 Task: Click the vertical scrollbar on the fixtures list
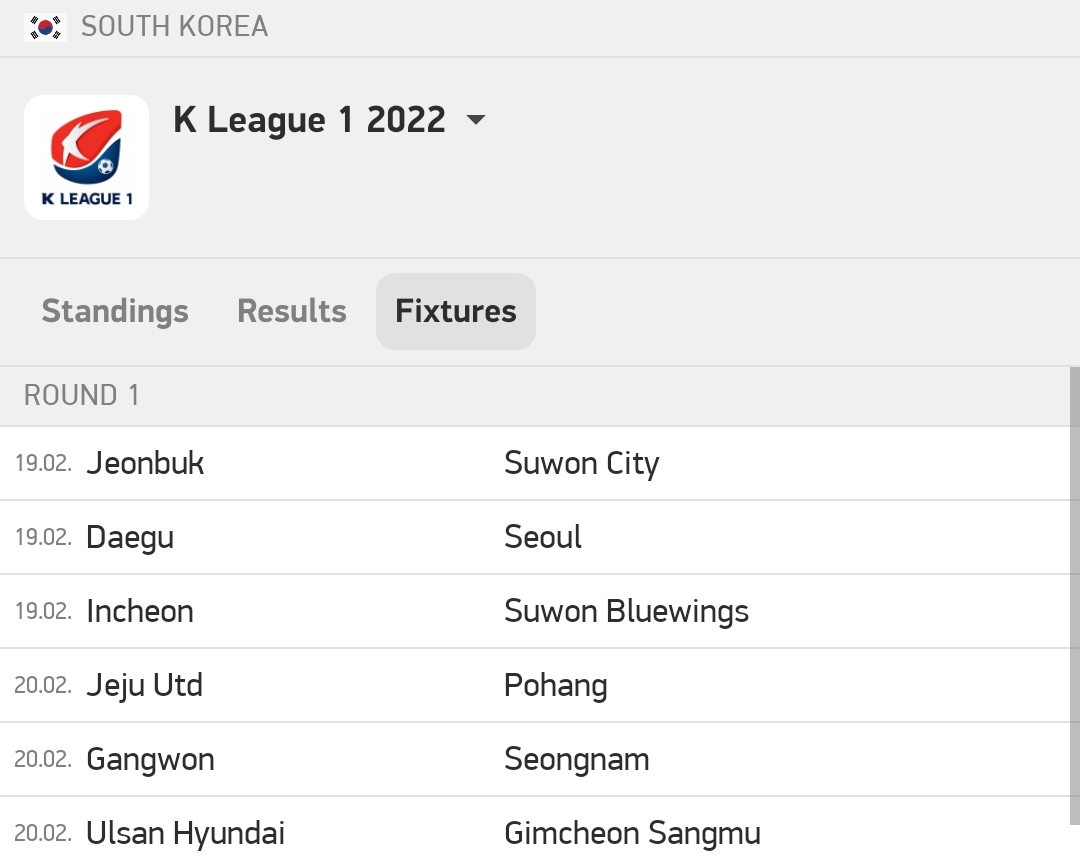pyautogui.click(x=1075, y=596)
